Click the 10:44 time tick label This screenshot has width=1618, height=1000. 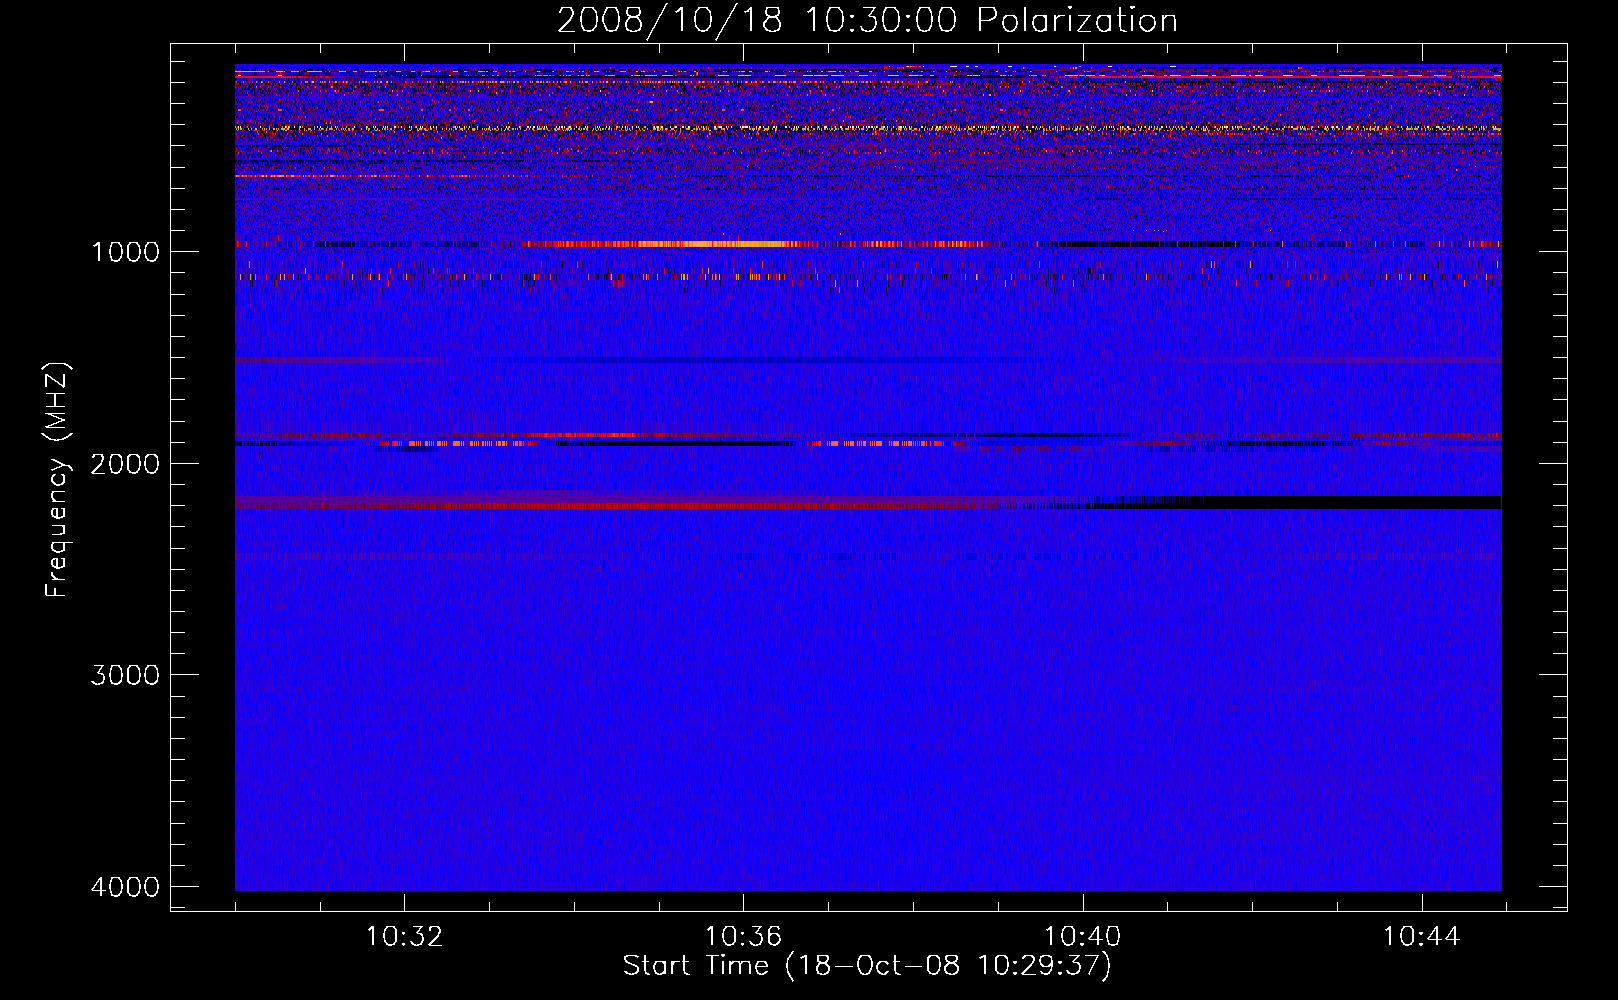1421,937
